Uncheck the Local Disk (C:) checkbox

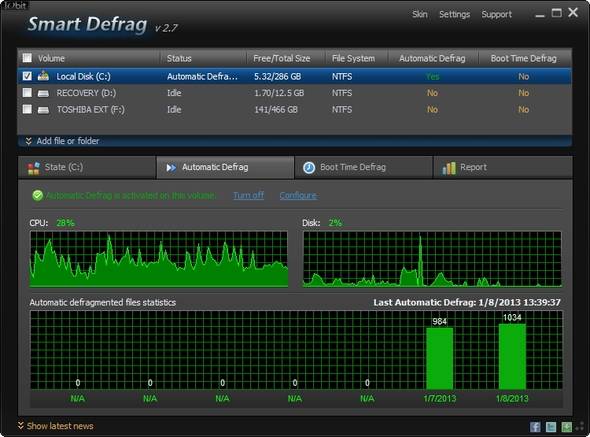(x=27, y=76)
